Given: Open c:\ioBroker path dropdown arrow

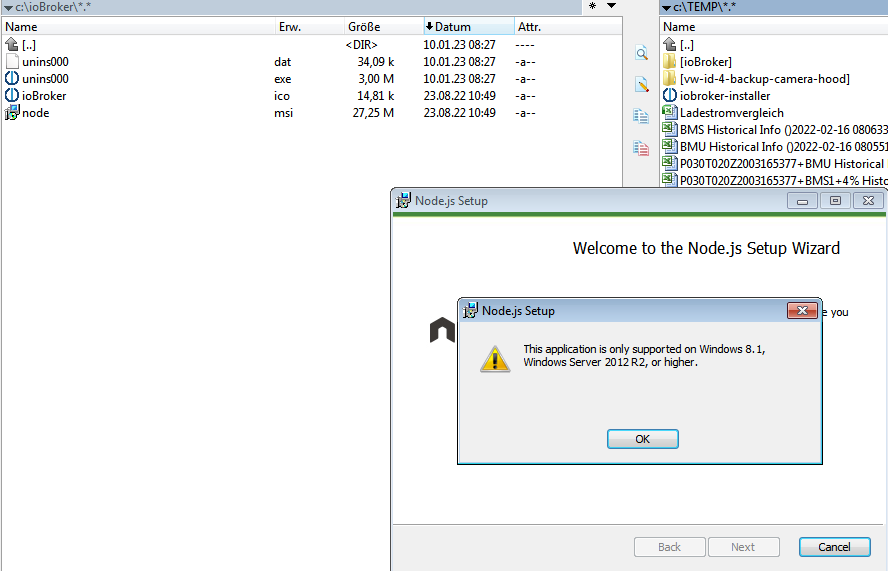Looking at the screenshot, I should pos(8,8).
